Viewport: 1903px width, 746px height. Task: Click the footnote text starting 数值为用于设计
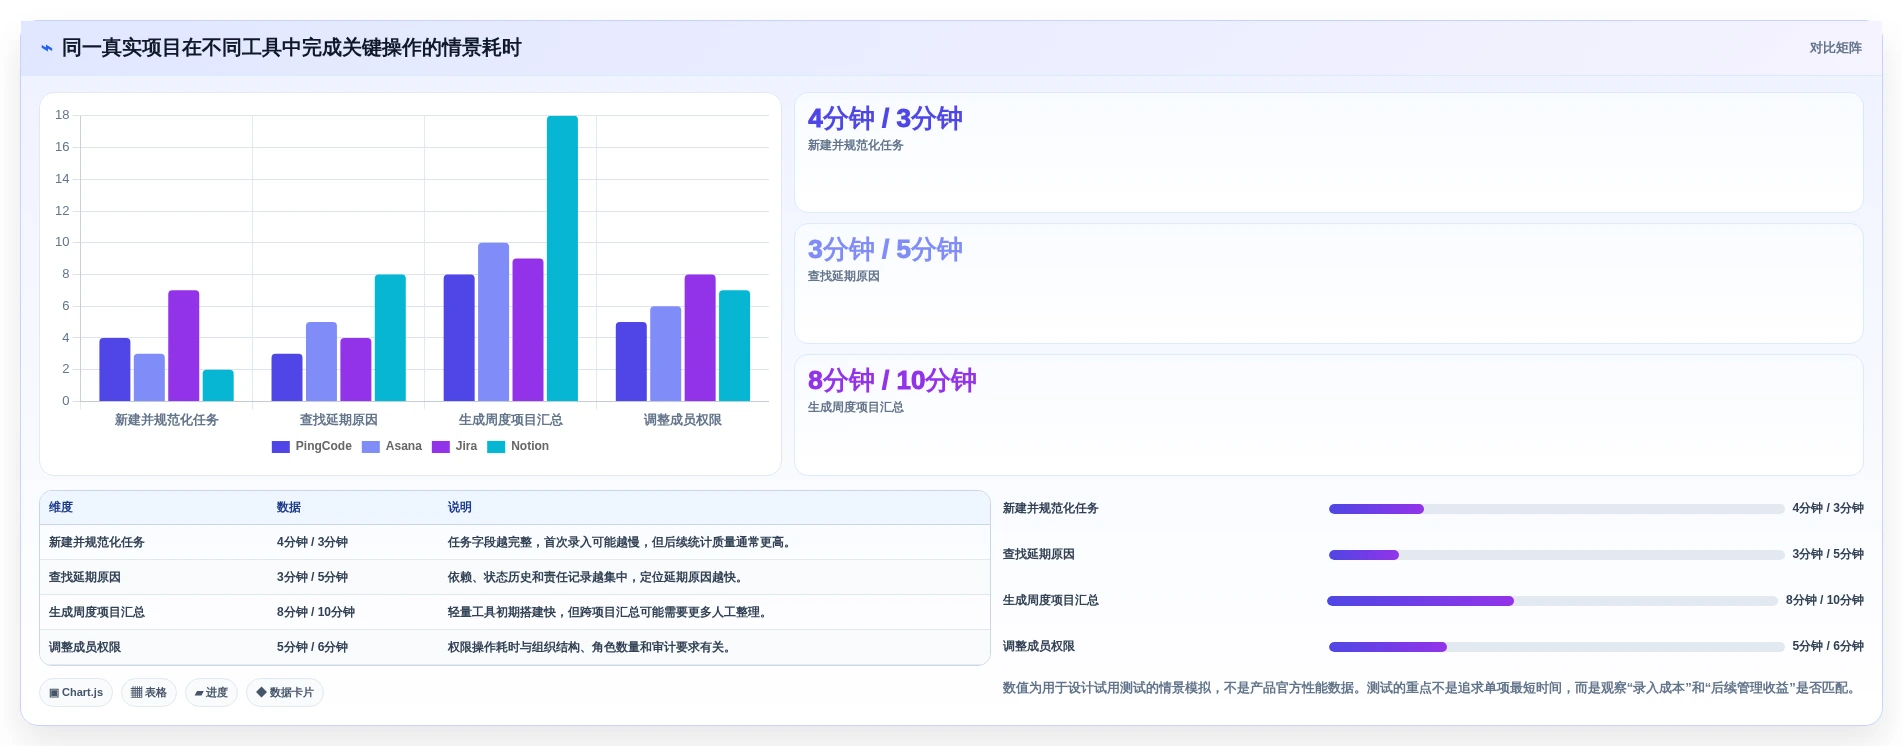(1432, 688)
